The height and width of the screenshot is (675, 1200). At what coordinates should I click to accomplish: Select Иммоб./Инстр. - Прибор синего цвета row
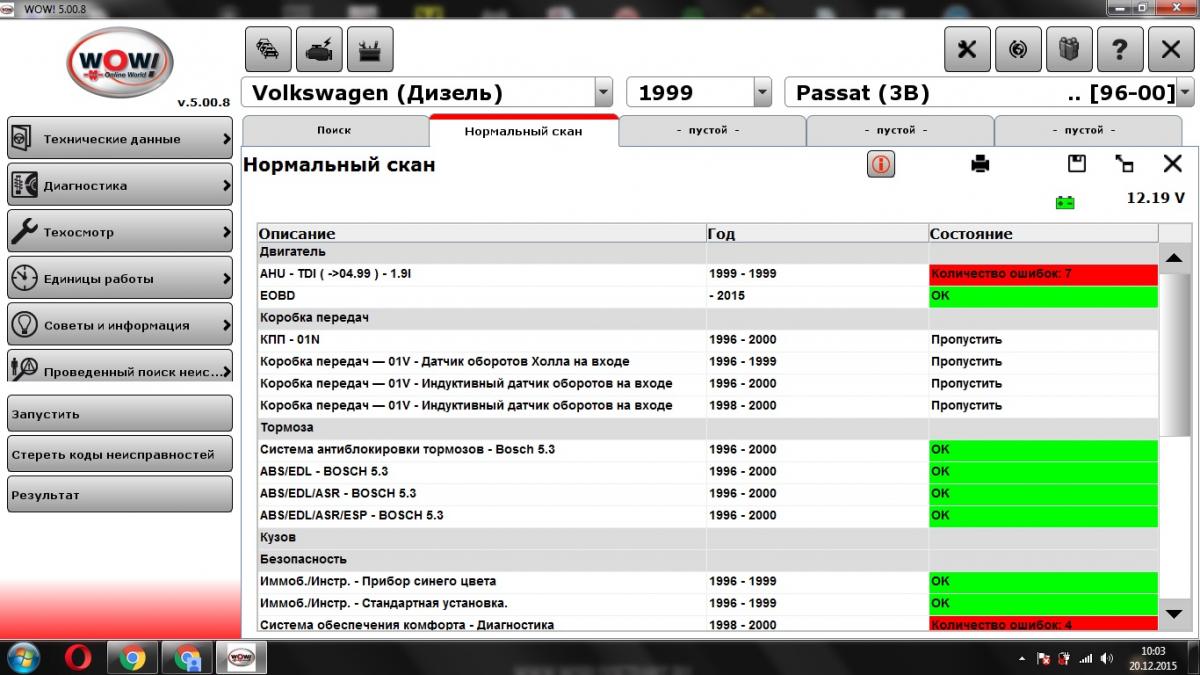click(x=708, y=582)
